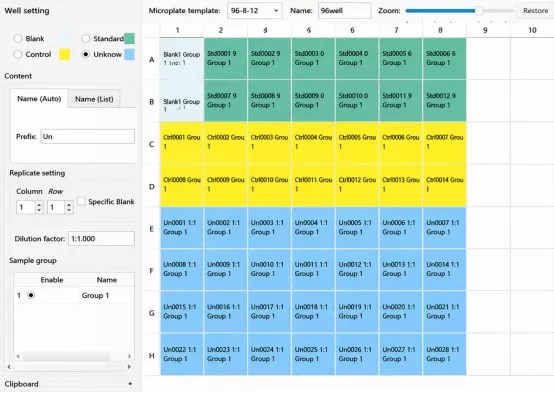Select the Standard well type
This screenshot has width=554, height=393.
click(86, 39)
